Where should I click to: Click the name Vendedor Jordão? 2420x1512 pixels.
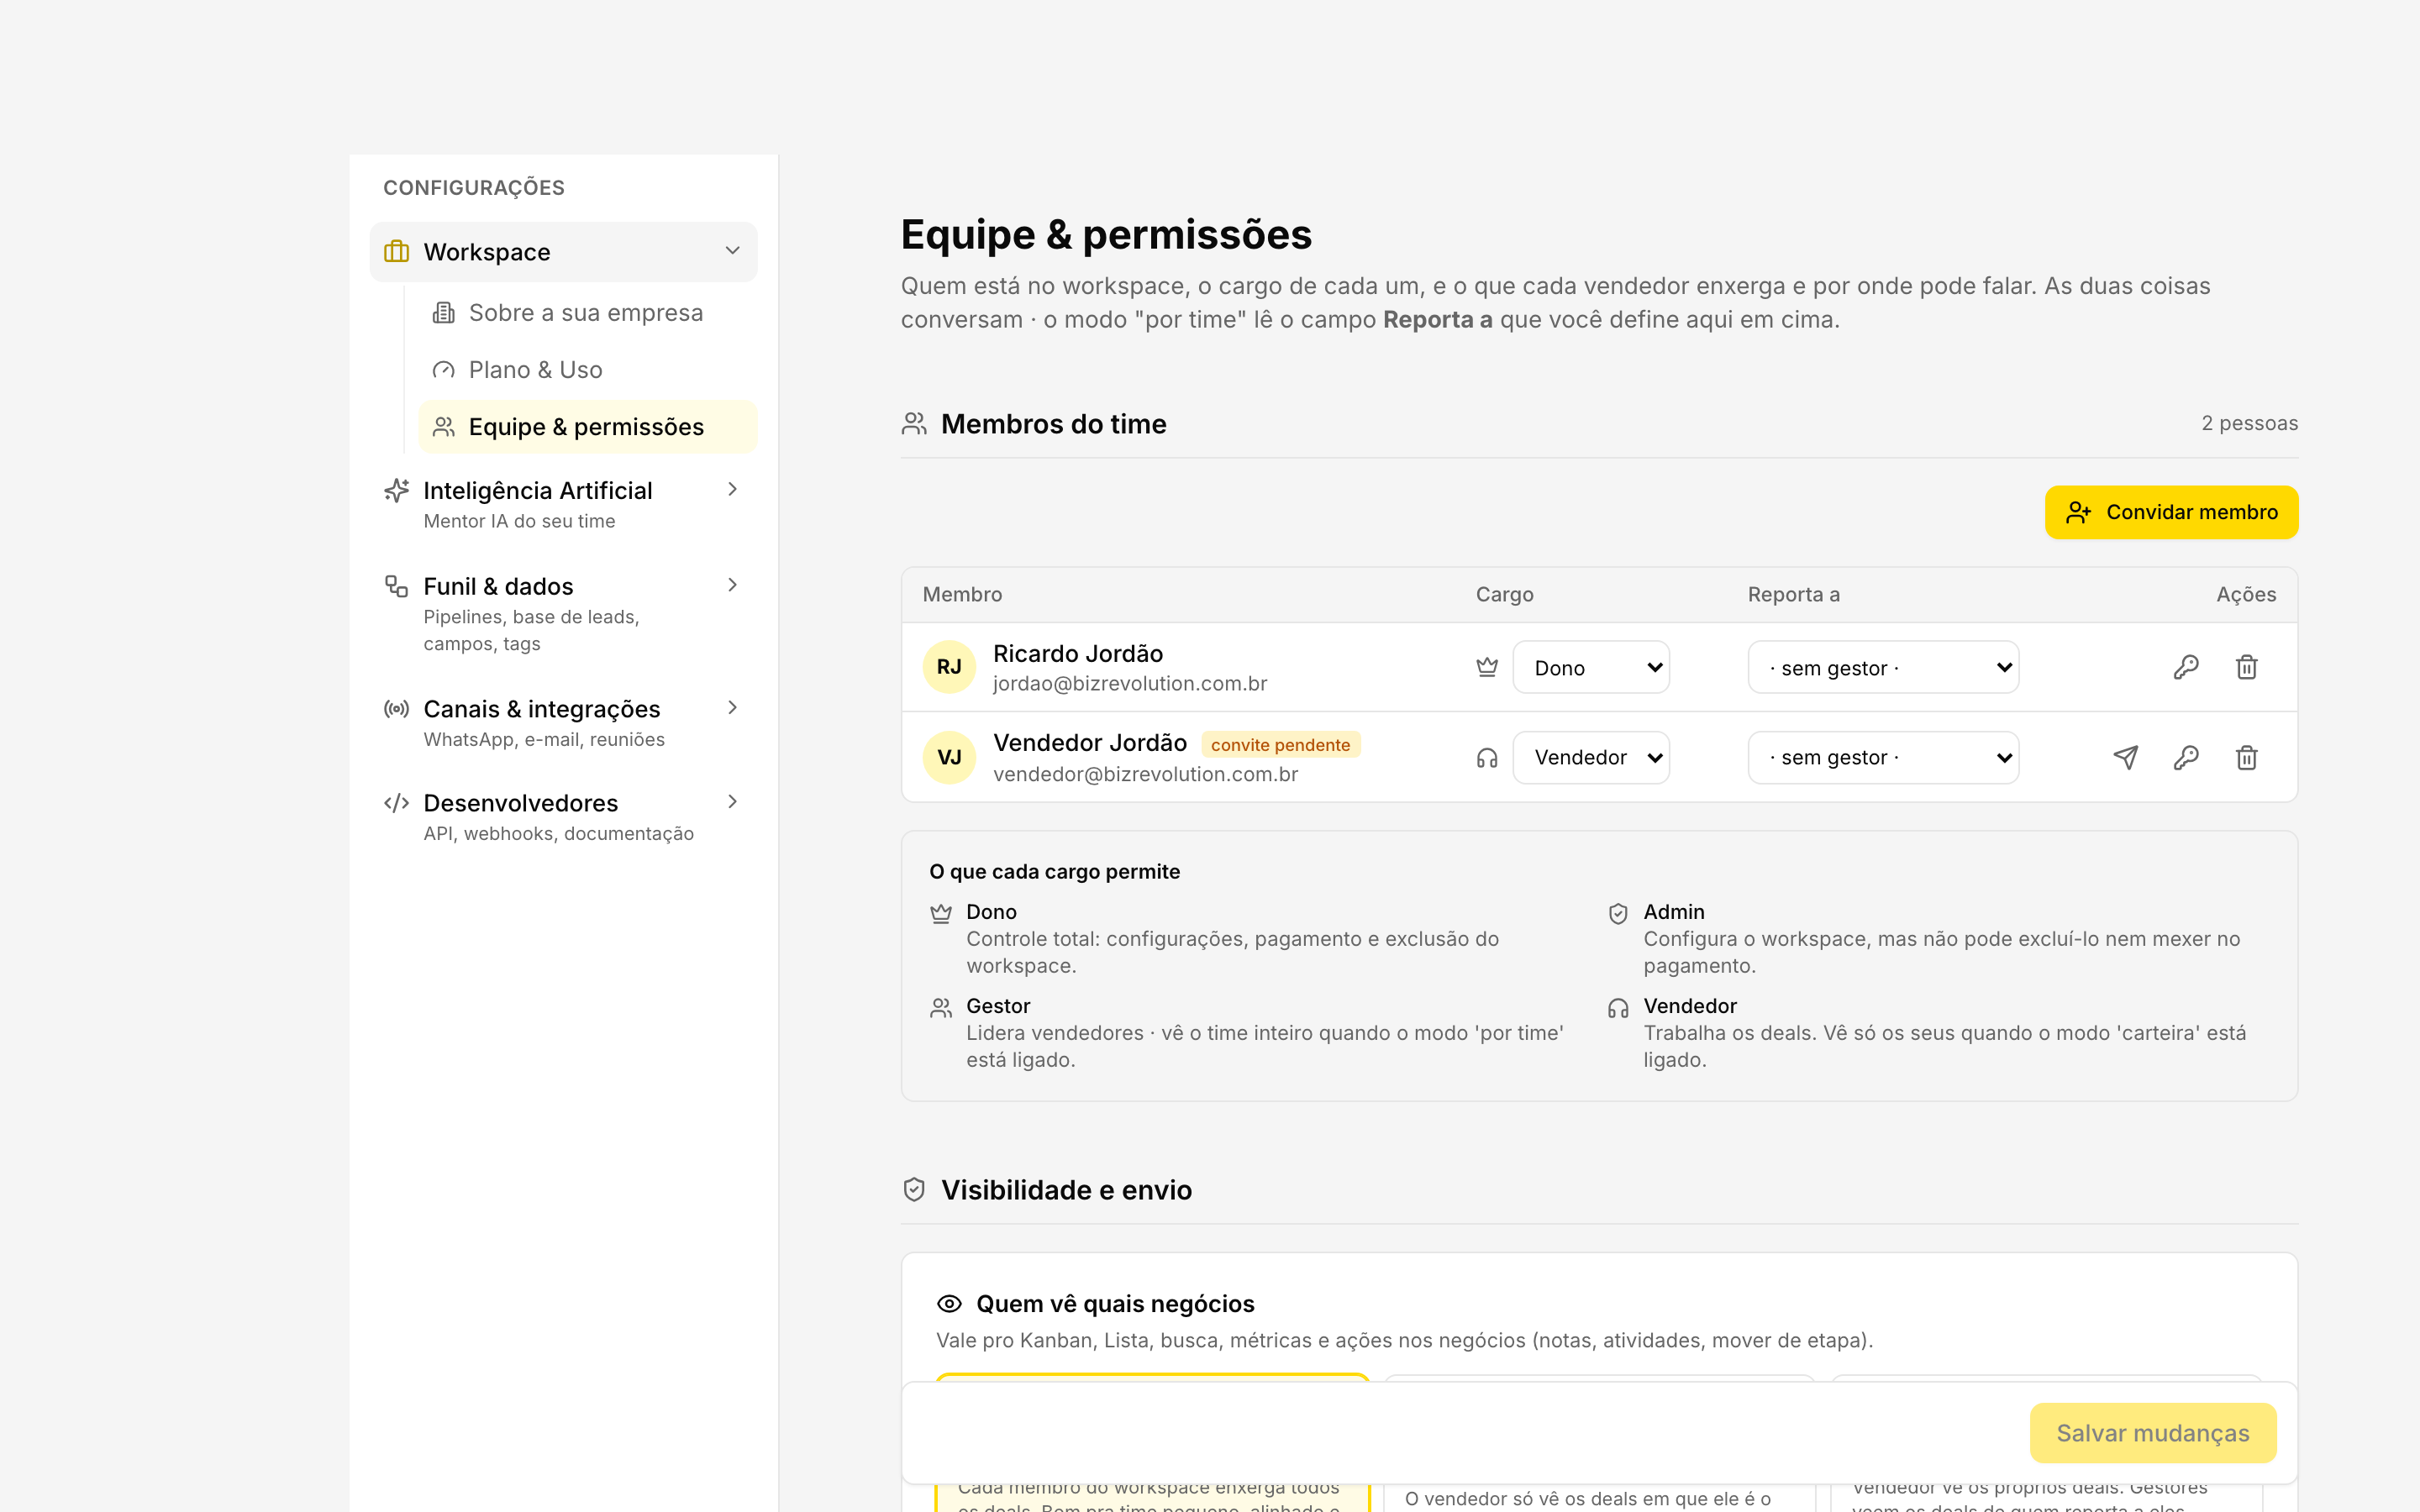[x=1090, y=743]
